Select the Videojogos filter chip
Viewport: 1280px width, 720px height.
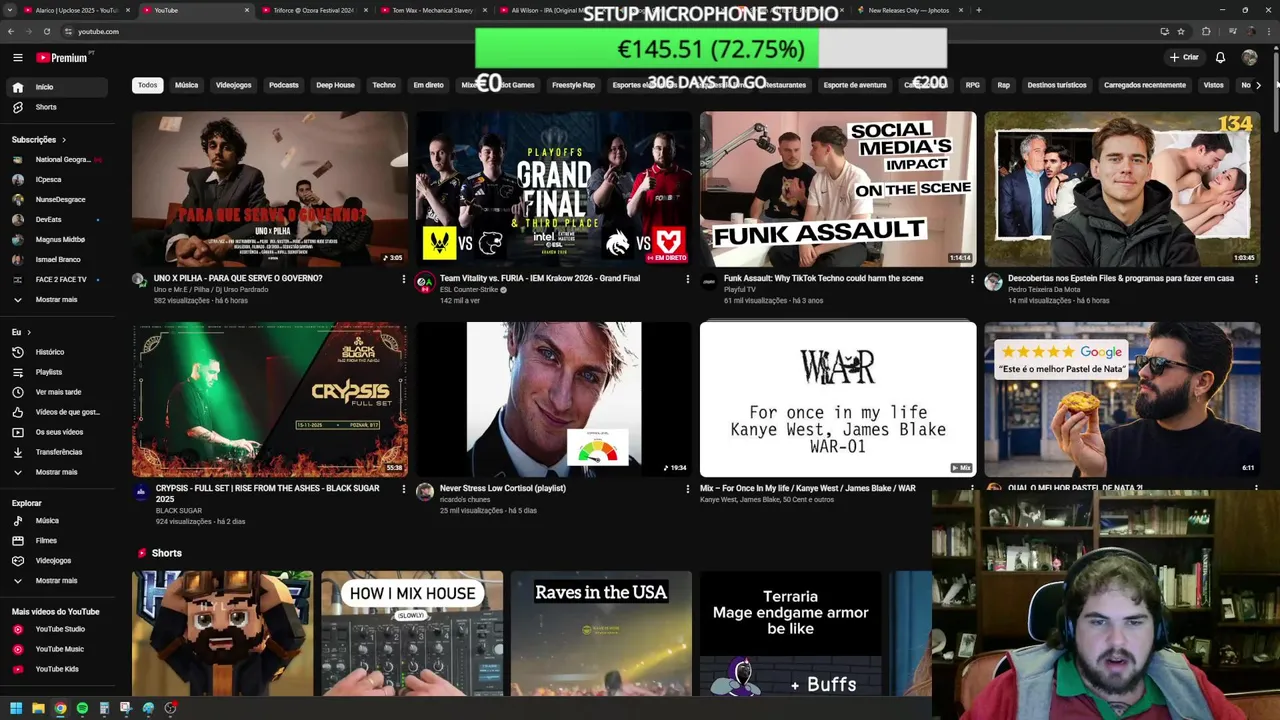234,85
